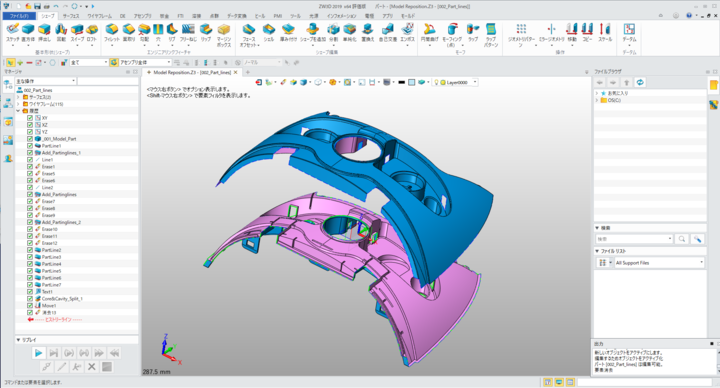The width and height of the screenshot is (720, 388).
Task: Expand the サーフェス(2) tree node
Action: (18, 97)
